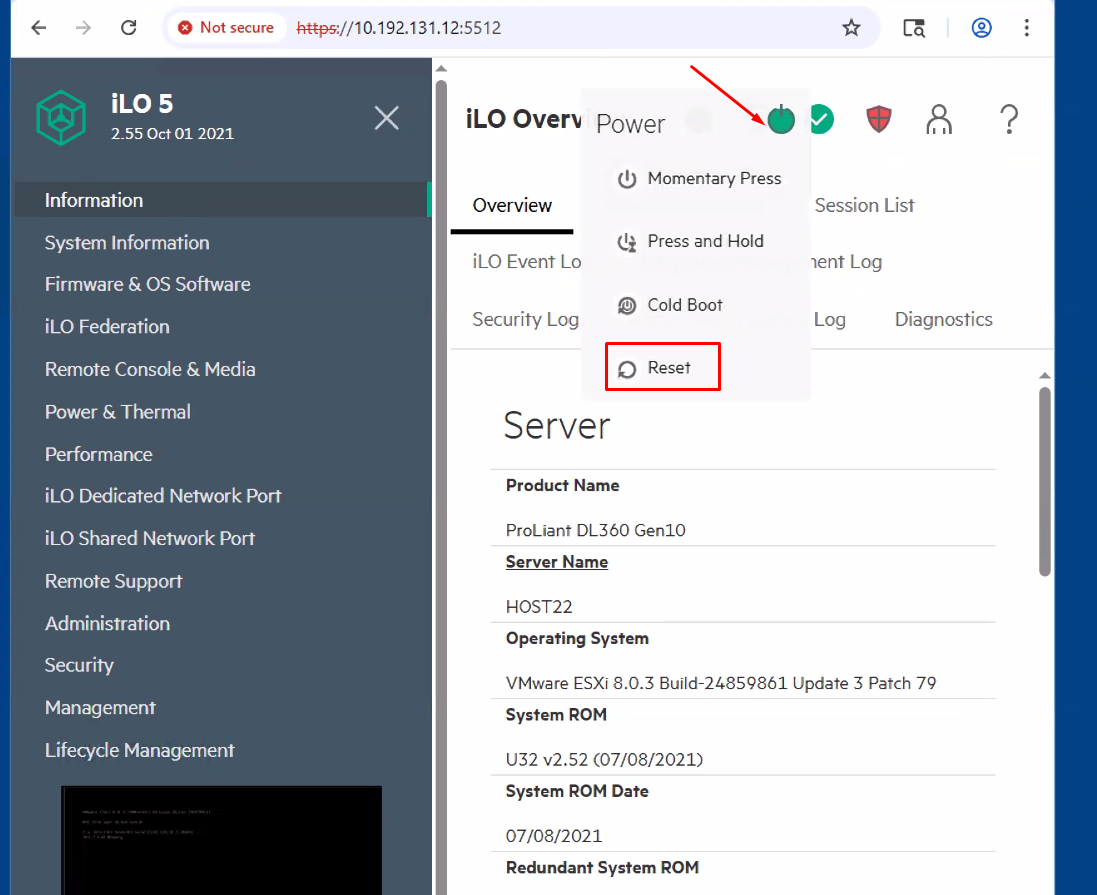Click the browser forward arrow

(x=83, y=28)
